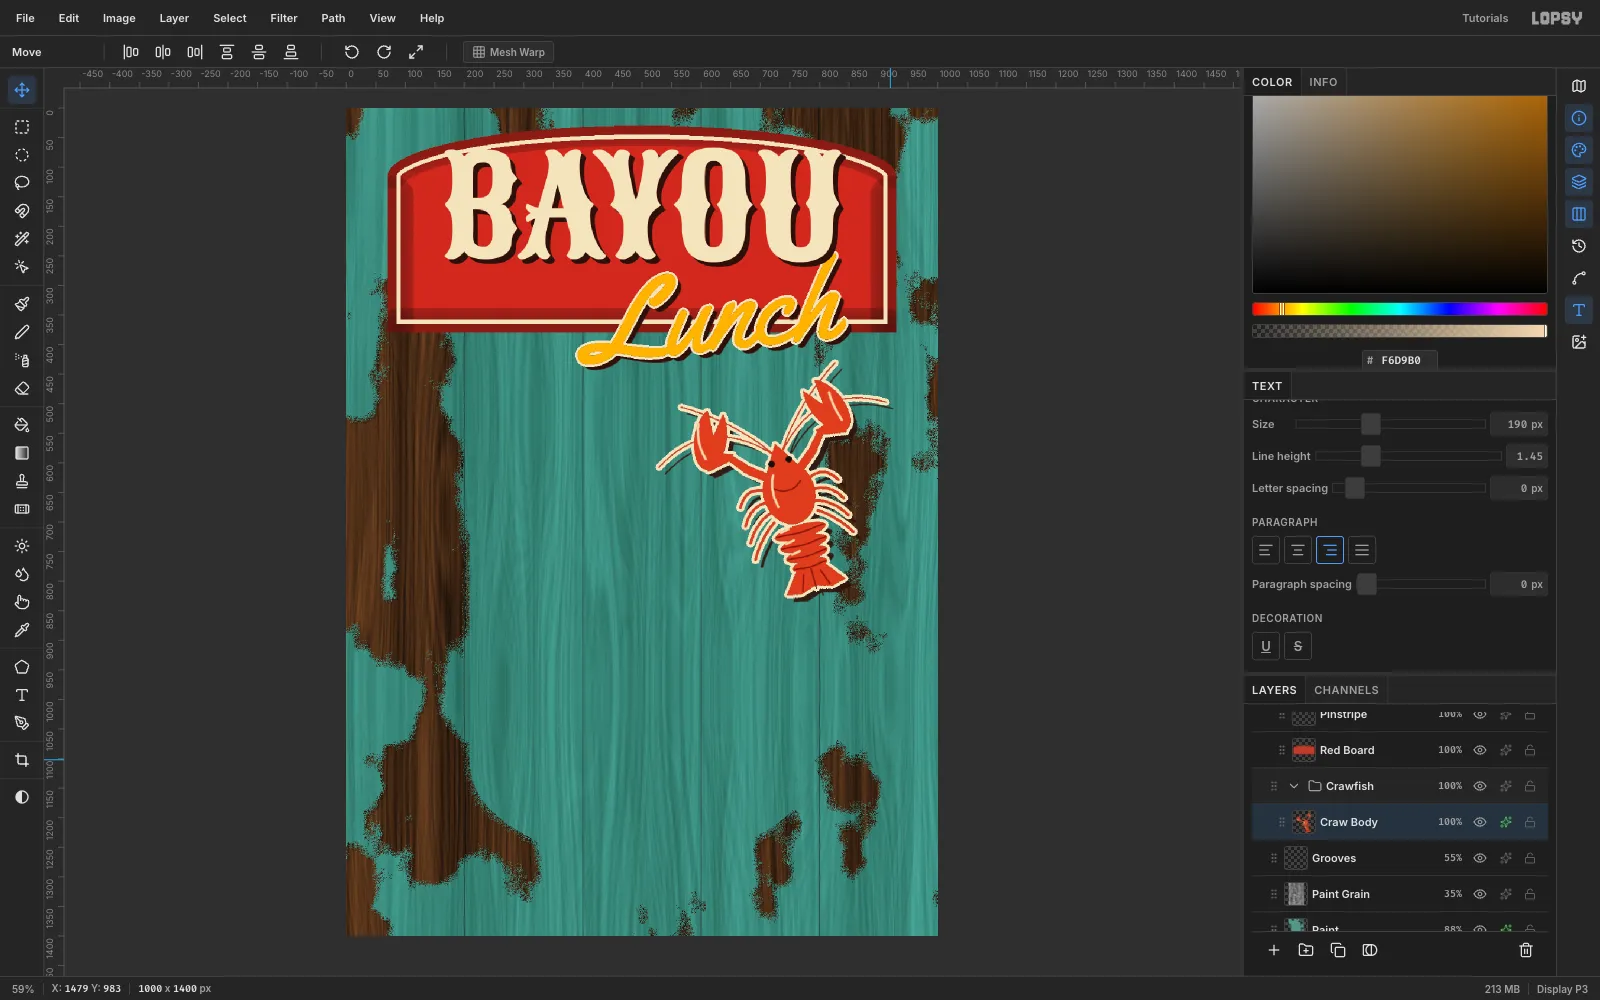The width and height of the screenshot is (1600, 1000).
Task: Click the Undo arrow in the options bar
Action: click(352, 52)
